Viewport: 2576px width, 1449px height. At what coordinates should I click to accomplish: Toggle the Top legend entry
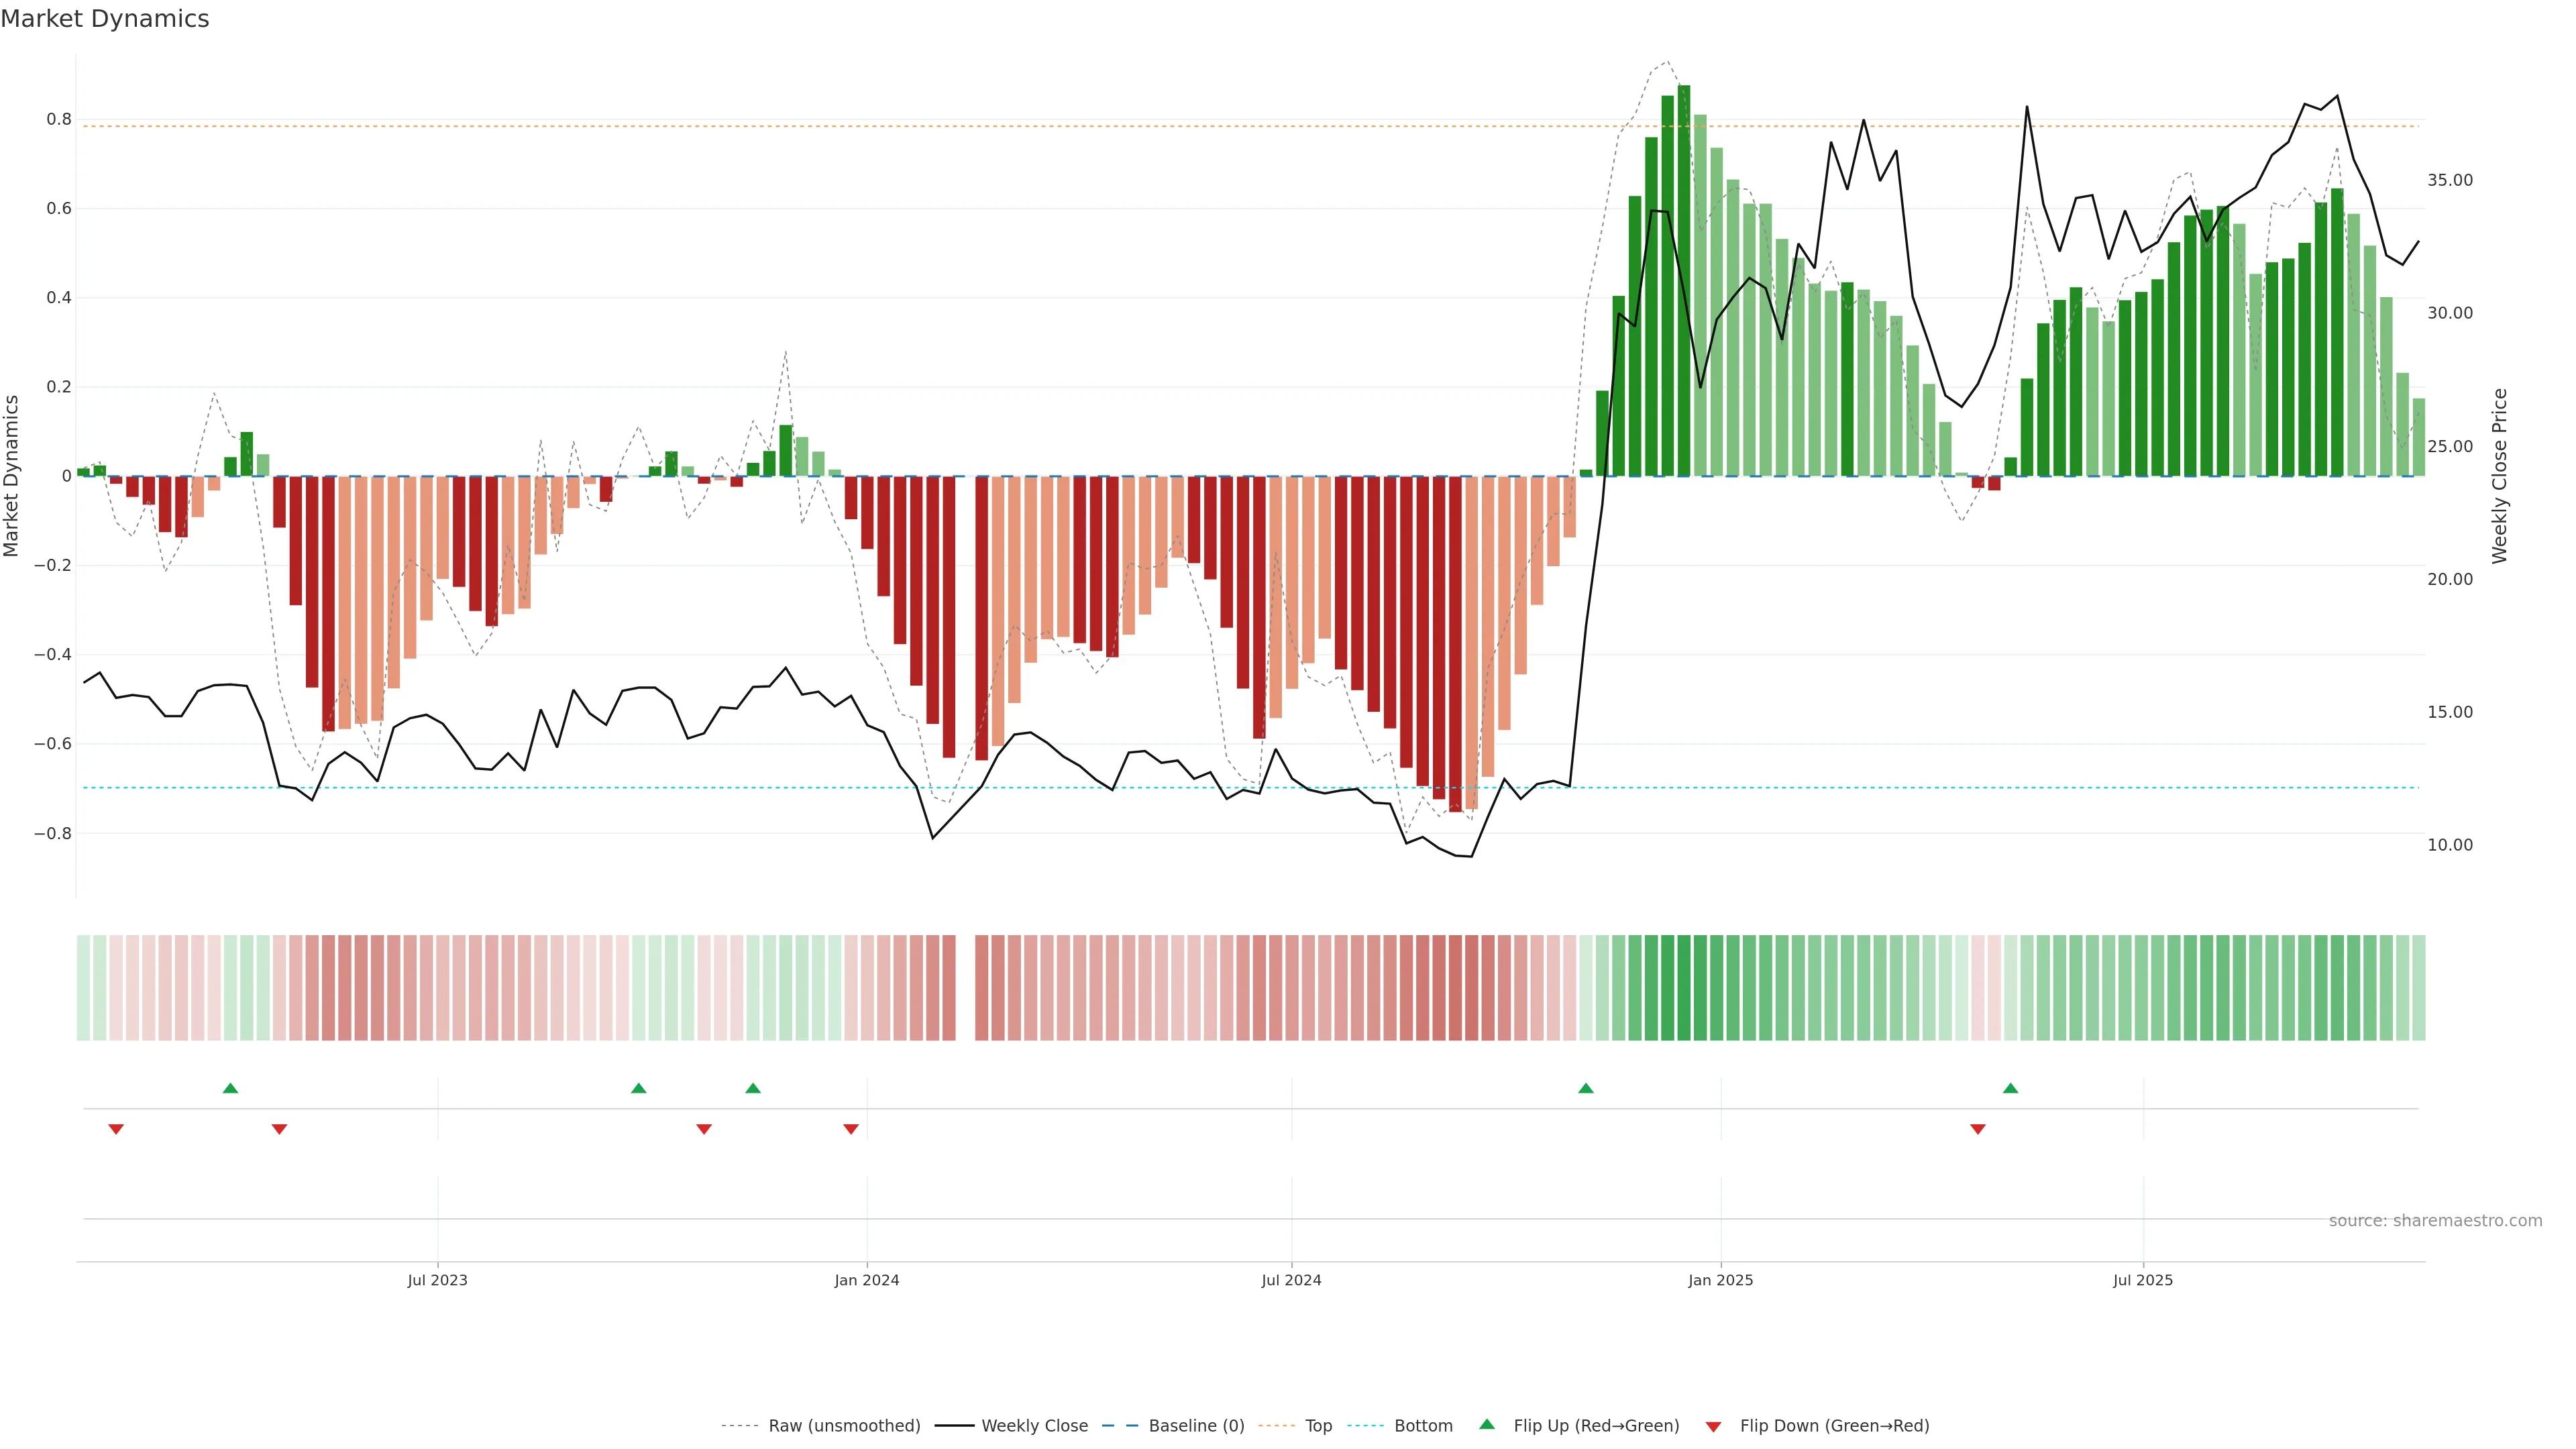coord(1318,1426)
